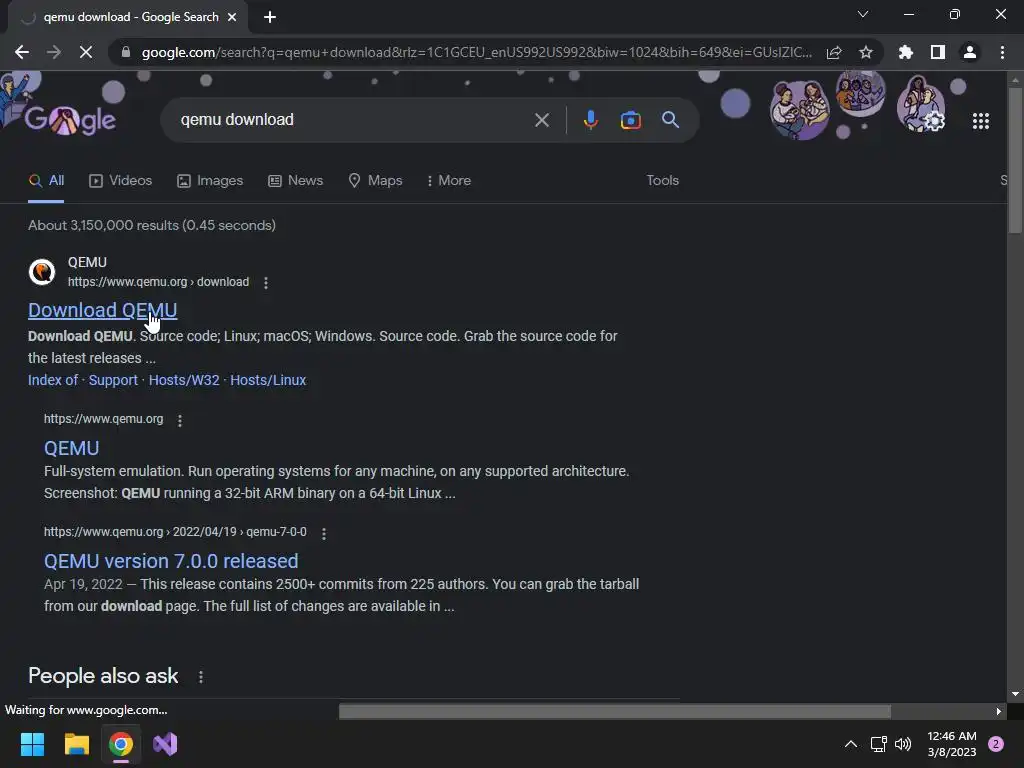Image resolution: width=1024 pixels, height=768 pixels.
Task: Open File Explorer from taskbar
Action: [76, 744]
